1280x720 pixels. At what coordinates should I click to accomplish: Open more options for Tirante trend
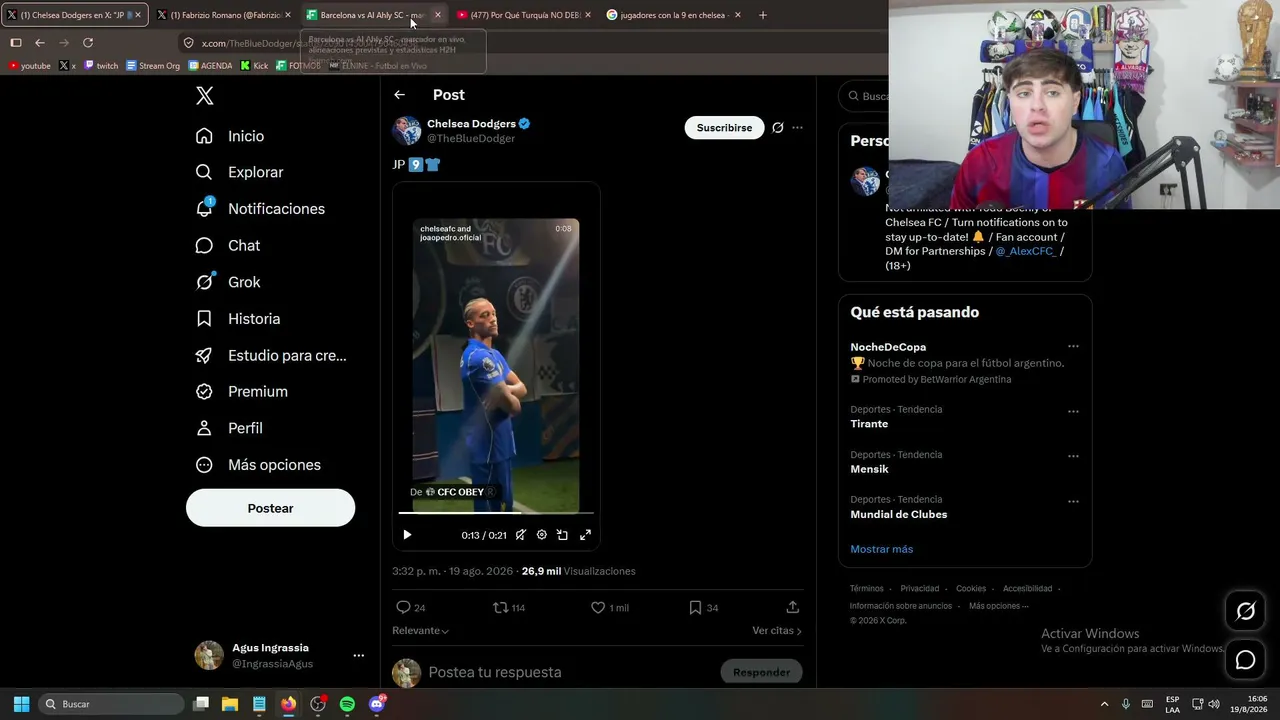(1073, 411)
